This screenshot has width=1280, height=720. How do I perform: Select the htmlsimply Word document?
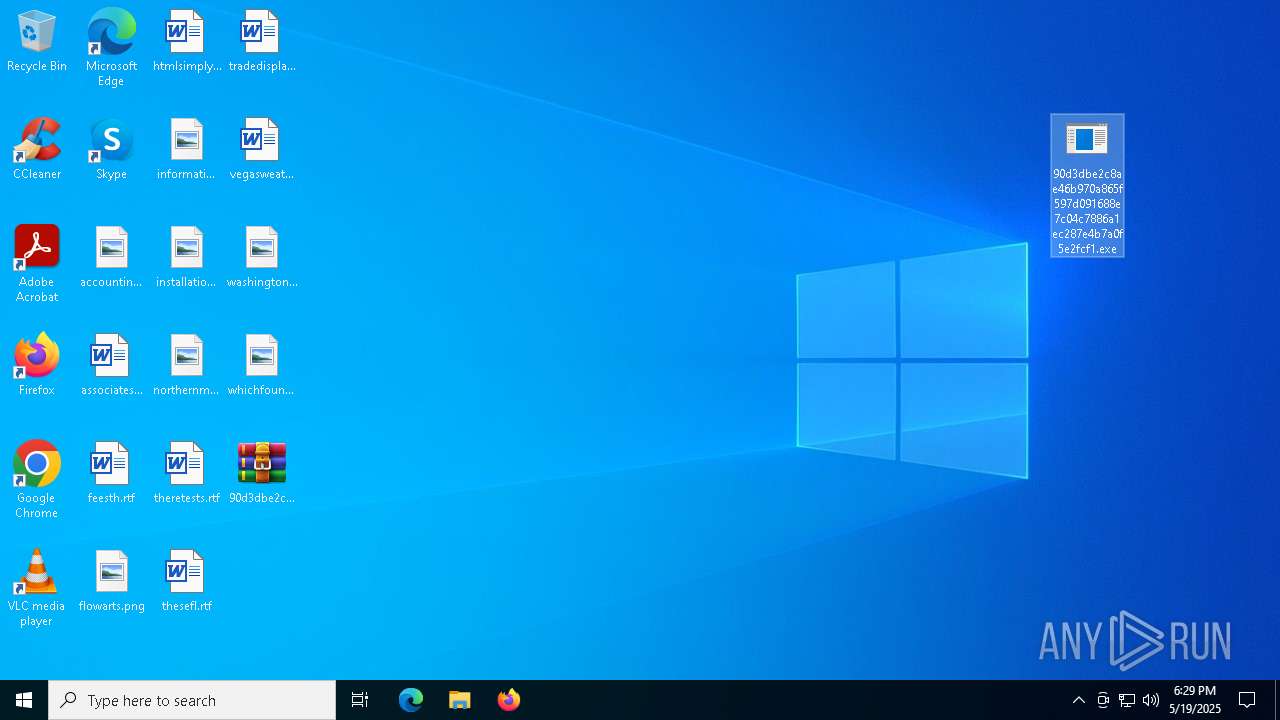click(186, 42)
